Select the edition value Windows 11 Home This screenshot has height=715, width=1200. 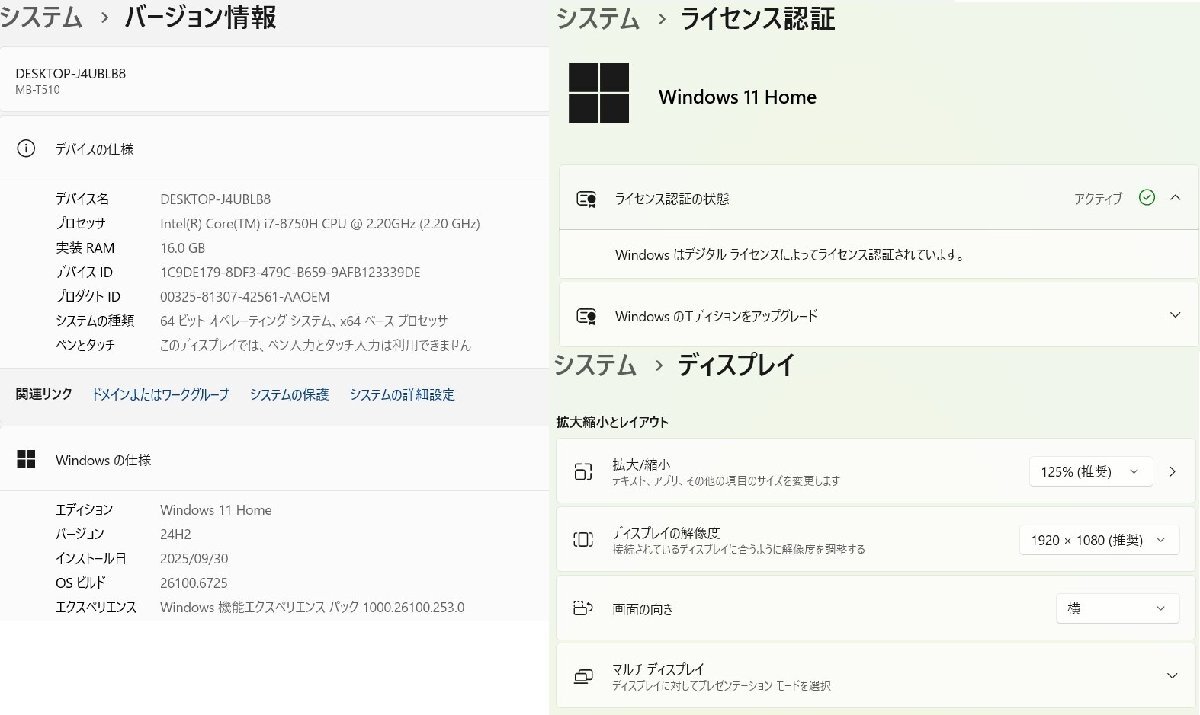[x=215, y=510]
